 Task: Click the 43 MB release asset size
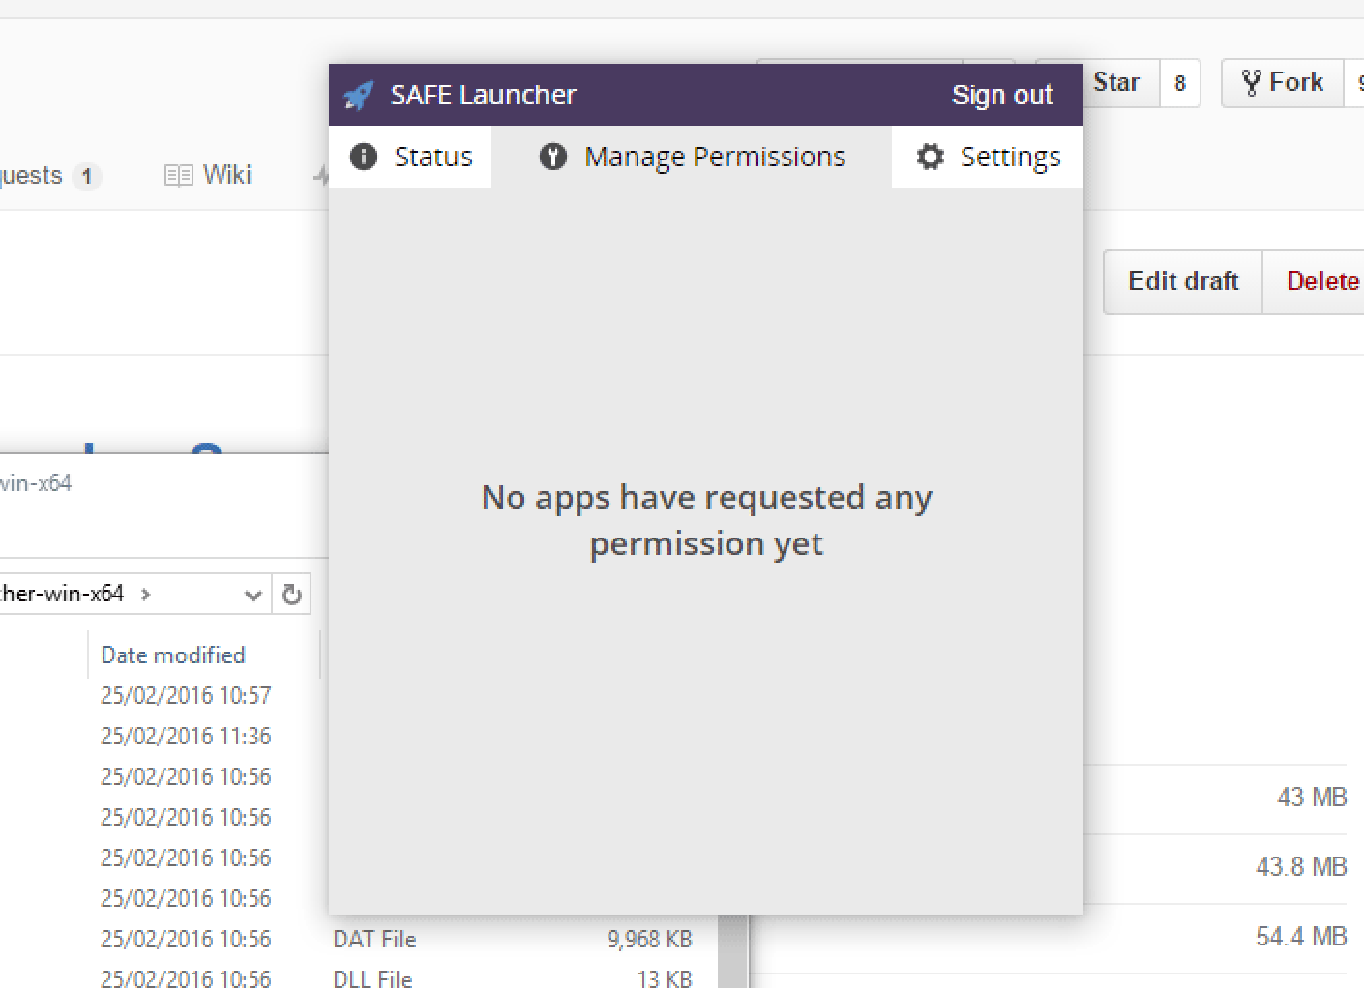click(1312, 797)
